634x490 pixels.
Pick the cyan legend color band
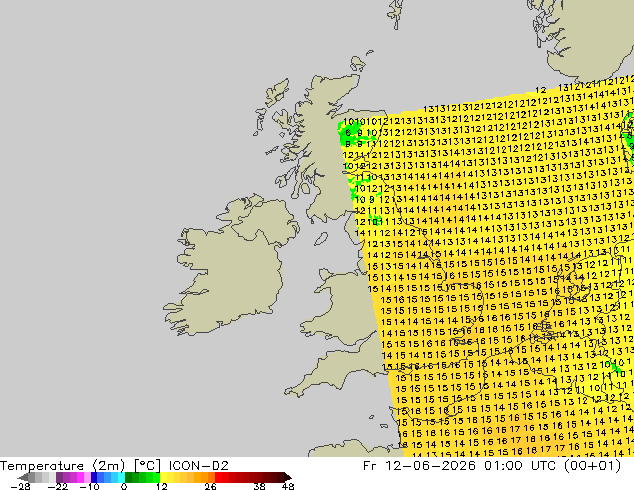121,477
